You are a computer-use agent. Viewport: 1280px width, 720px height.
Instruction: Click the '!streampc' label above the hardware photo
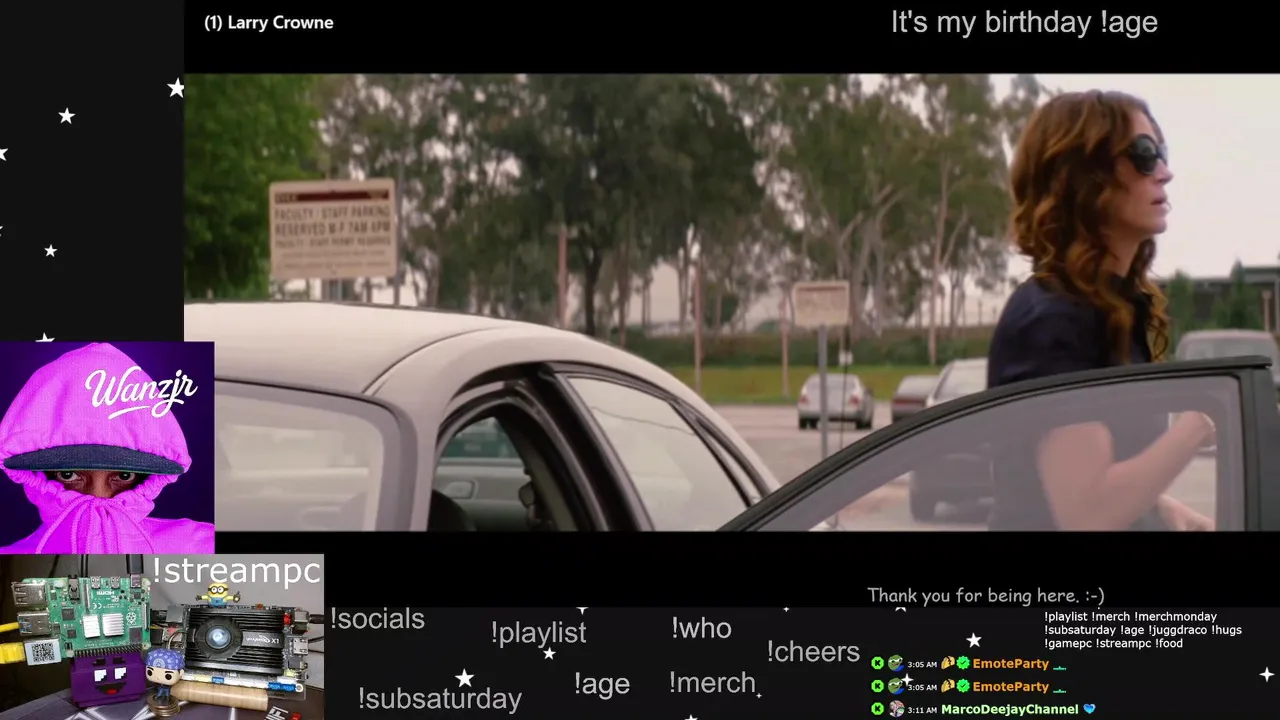tap(237, 571)
